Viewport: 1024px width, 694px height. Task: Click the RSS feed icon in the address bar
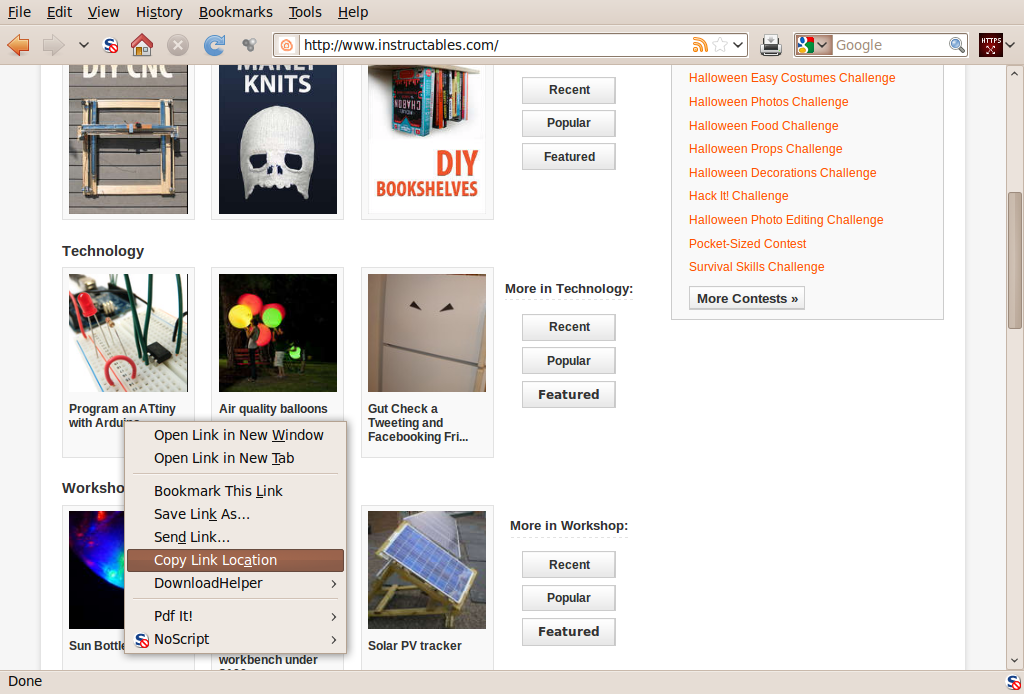(701, 44)
